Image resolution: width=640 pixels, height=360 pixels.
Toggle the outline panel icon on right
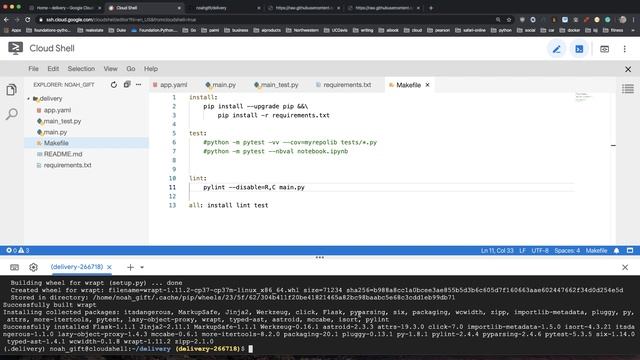628,89
